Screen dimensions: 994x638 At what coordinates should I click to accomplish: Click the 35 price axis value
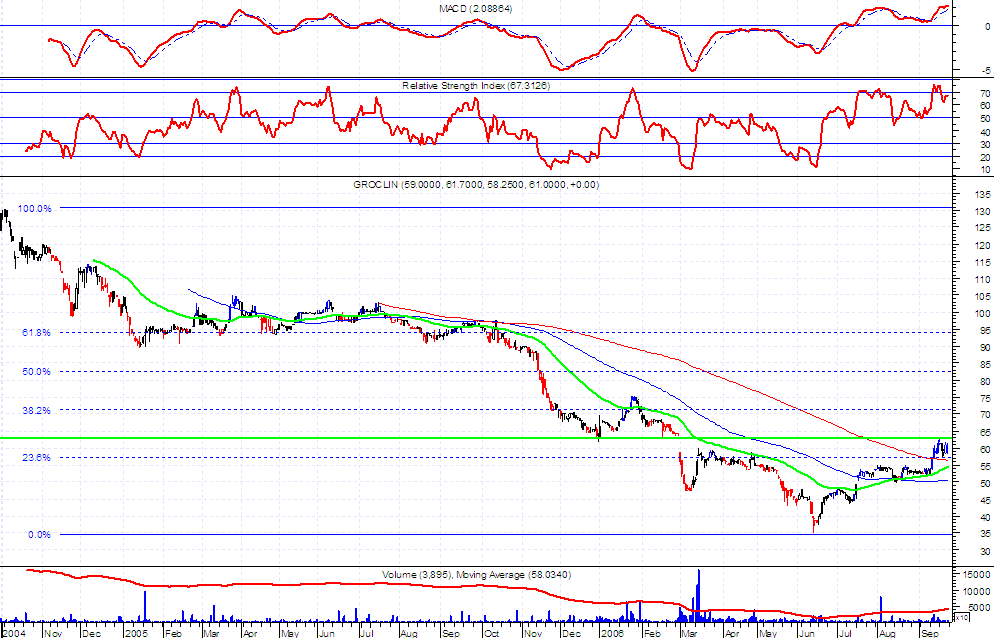[986, 534]
